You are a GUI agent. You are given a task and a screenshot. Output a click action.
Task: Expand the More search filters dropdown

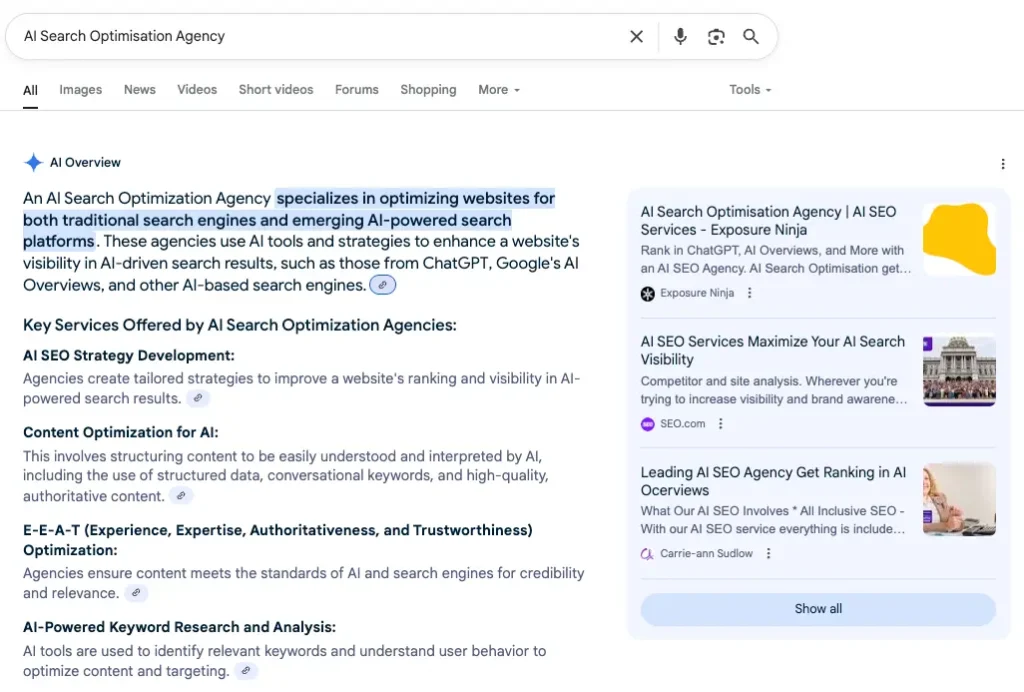click(499, 90)
